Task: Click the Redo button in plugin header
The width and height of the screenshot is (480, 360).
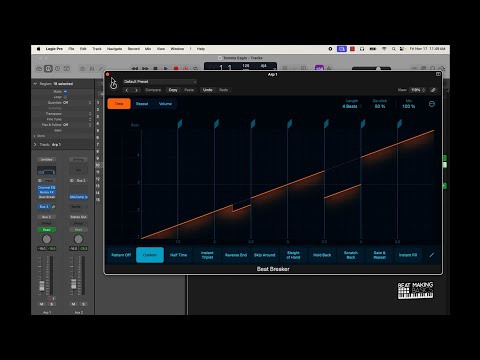Action: pyautogui.click(x=224, y=90)
